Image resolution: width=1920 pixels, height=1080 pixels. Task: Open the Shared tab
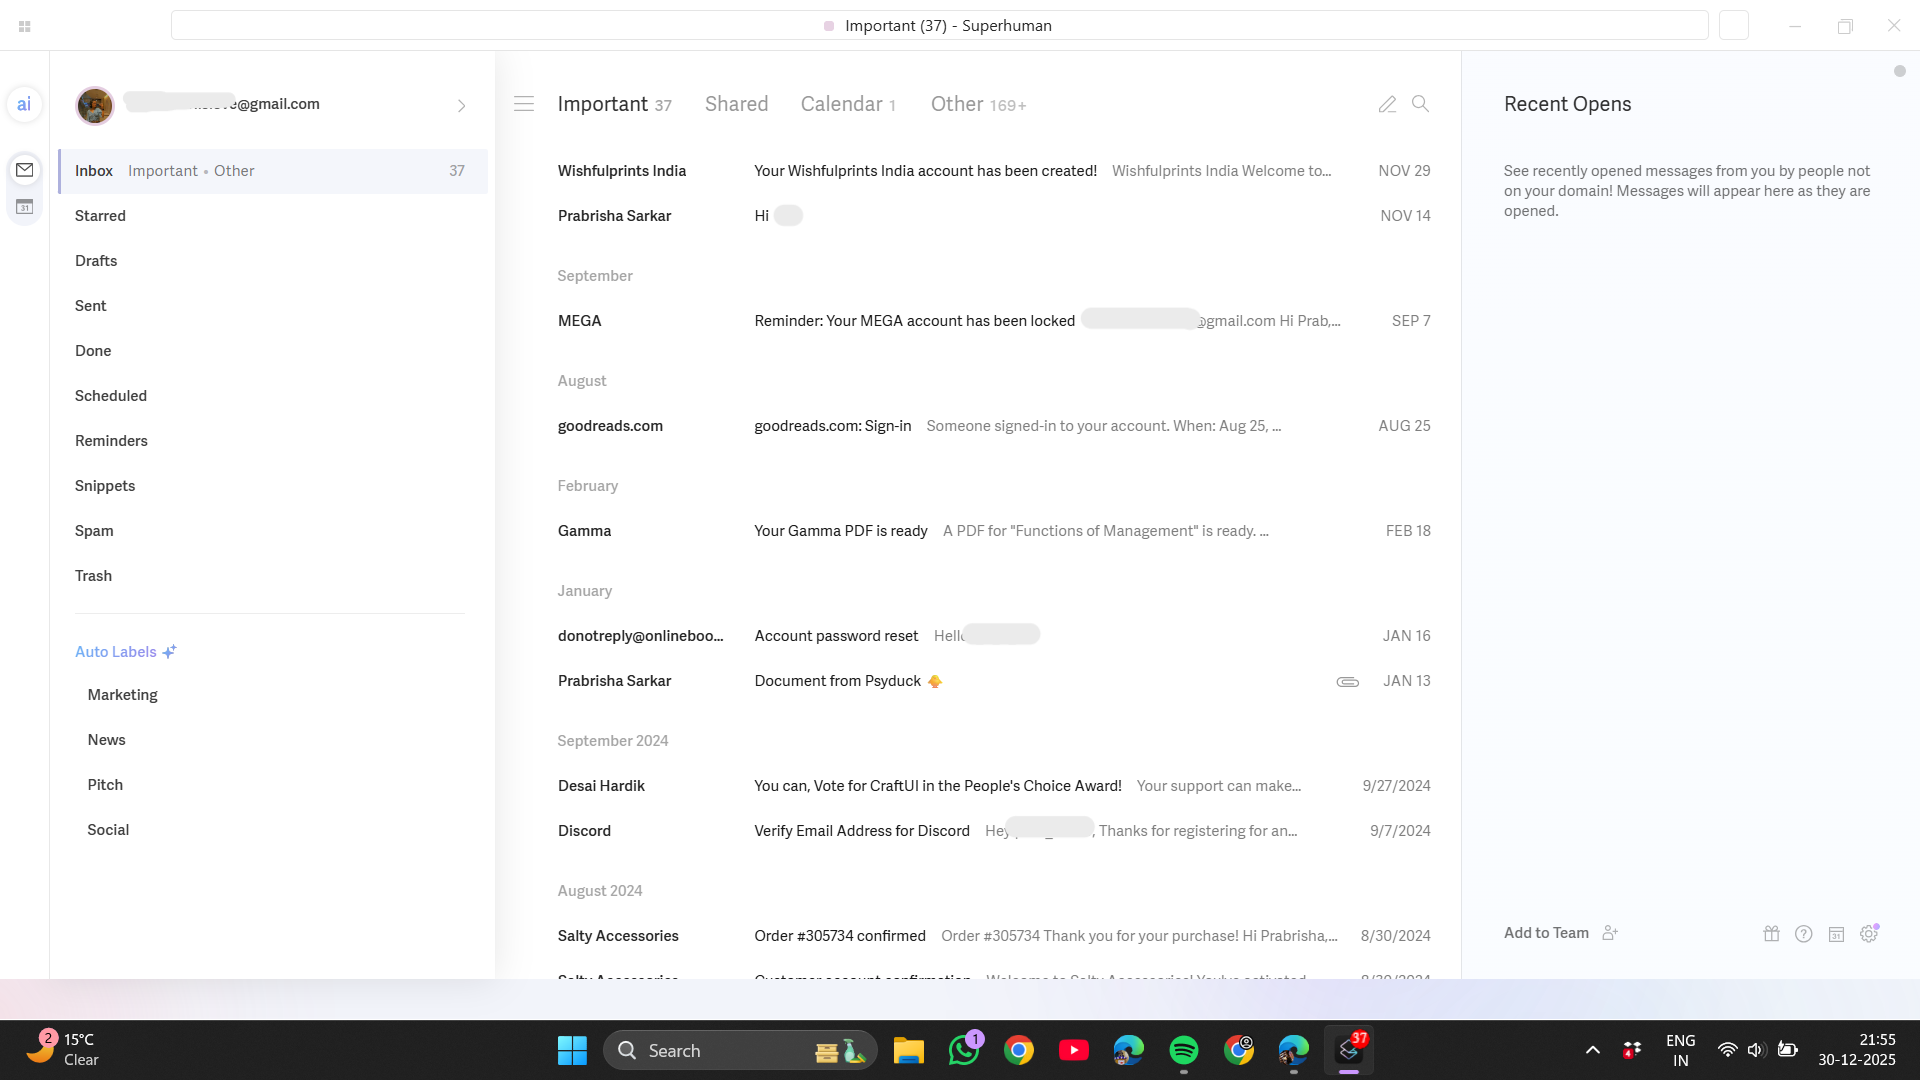point(736,104)
